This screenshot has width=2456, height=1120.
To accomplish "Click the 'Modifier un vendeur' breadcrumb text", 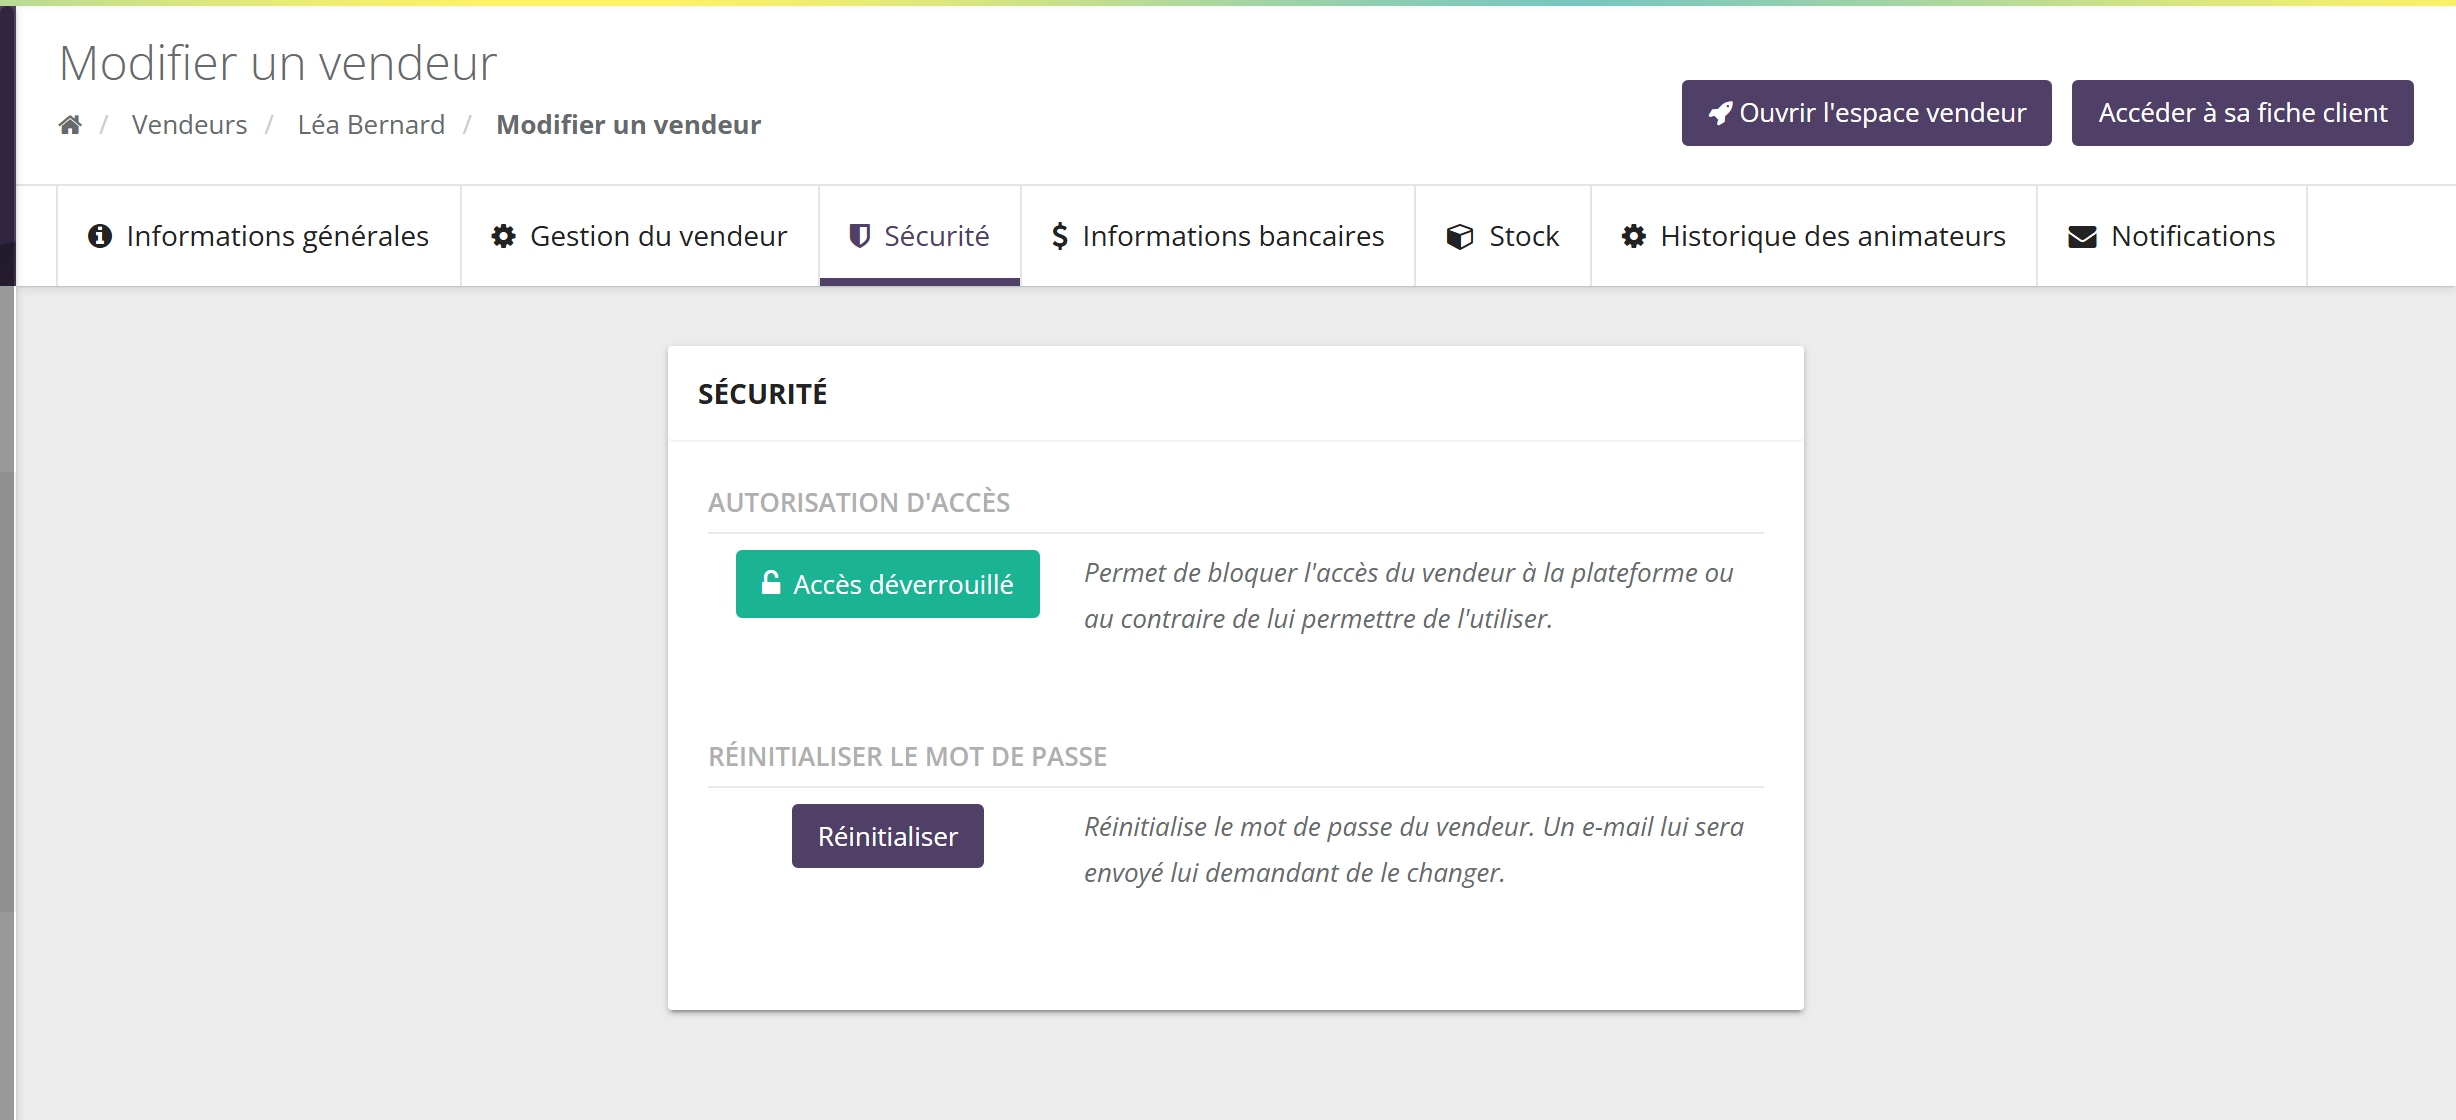I will (629, 125).
